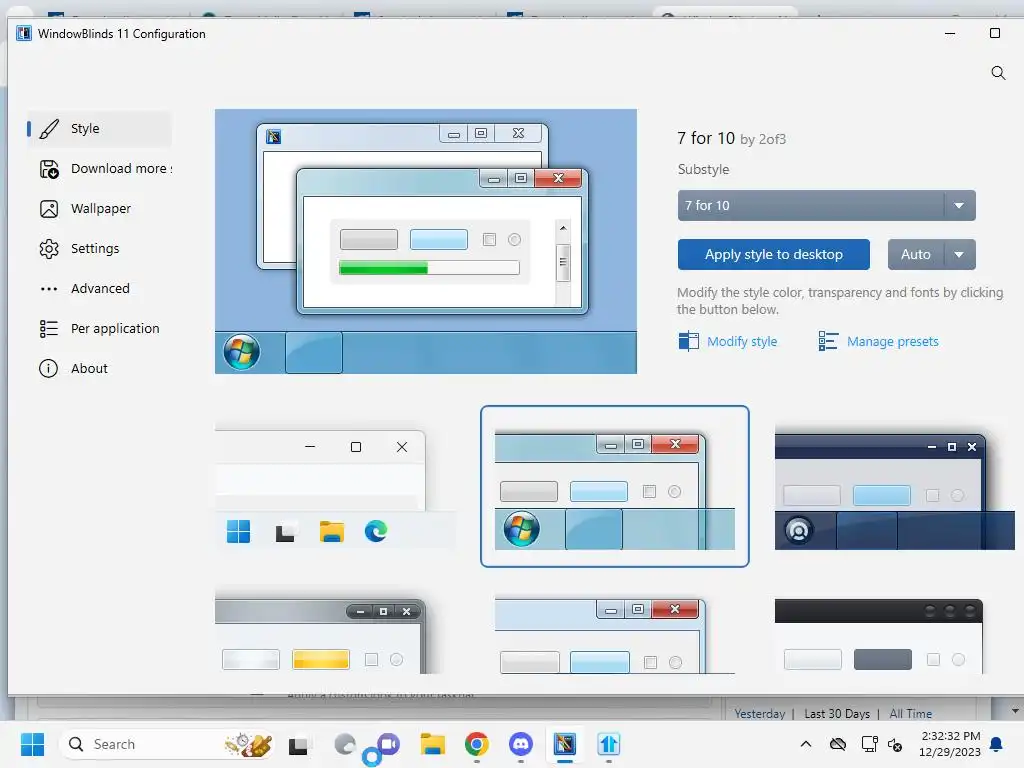Click the Manage presets link

(892, 342)
